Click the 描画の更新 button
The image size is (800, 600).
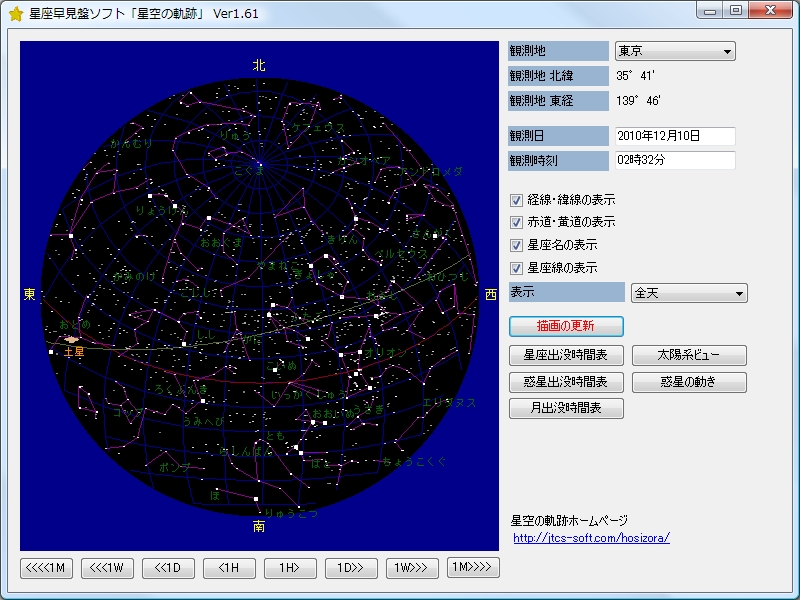point(566,327)
